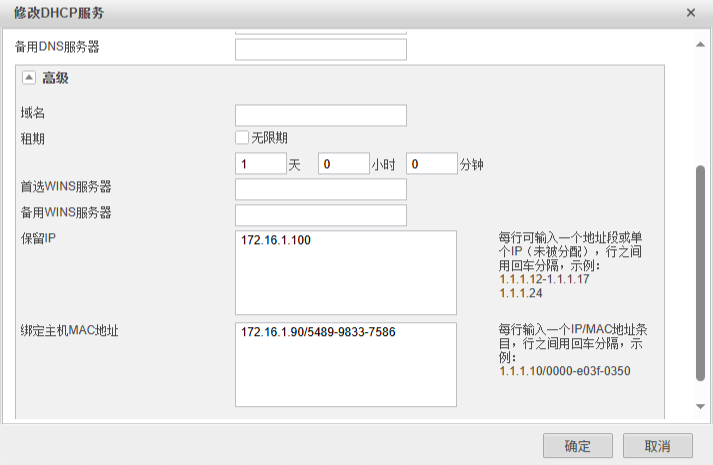This screenshot has width=713, height=465.
Task: Click the 域名 input field
Action: coord(321,115)
